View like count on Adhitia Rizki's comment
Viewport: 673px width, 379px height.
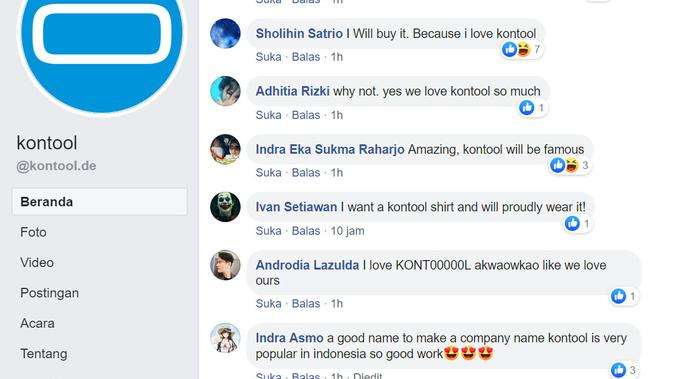(532, 107)
